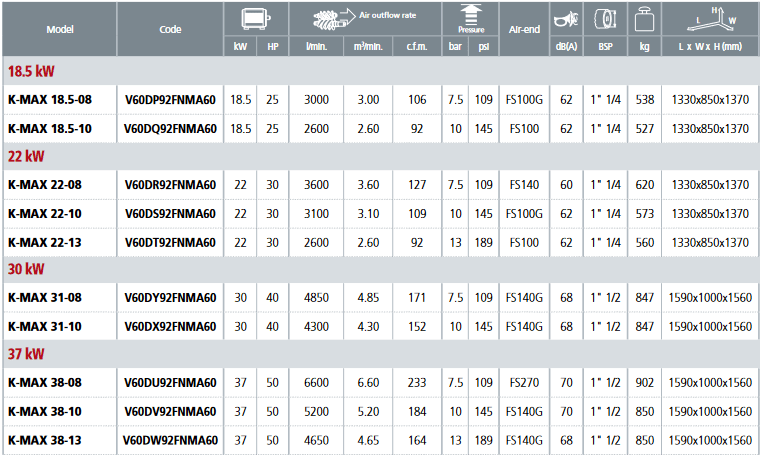Screen dimensions: 762x458
Task: Click the 560 kg weight value
Action: 644,243
